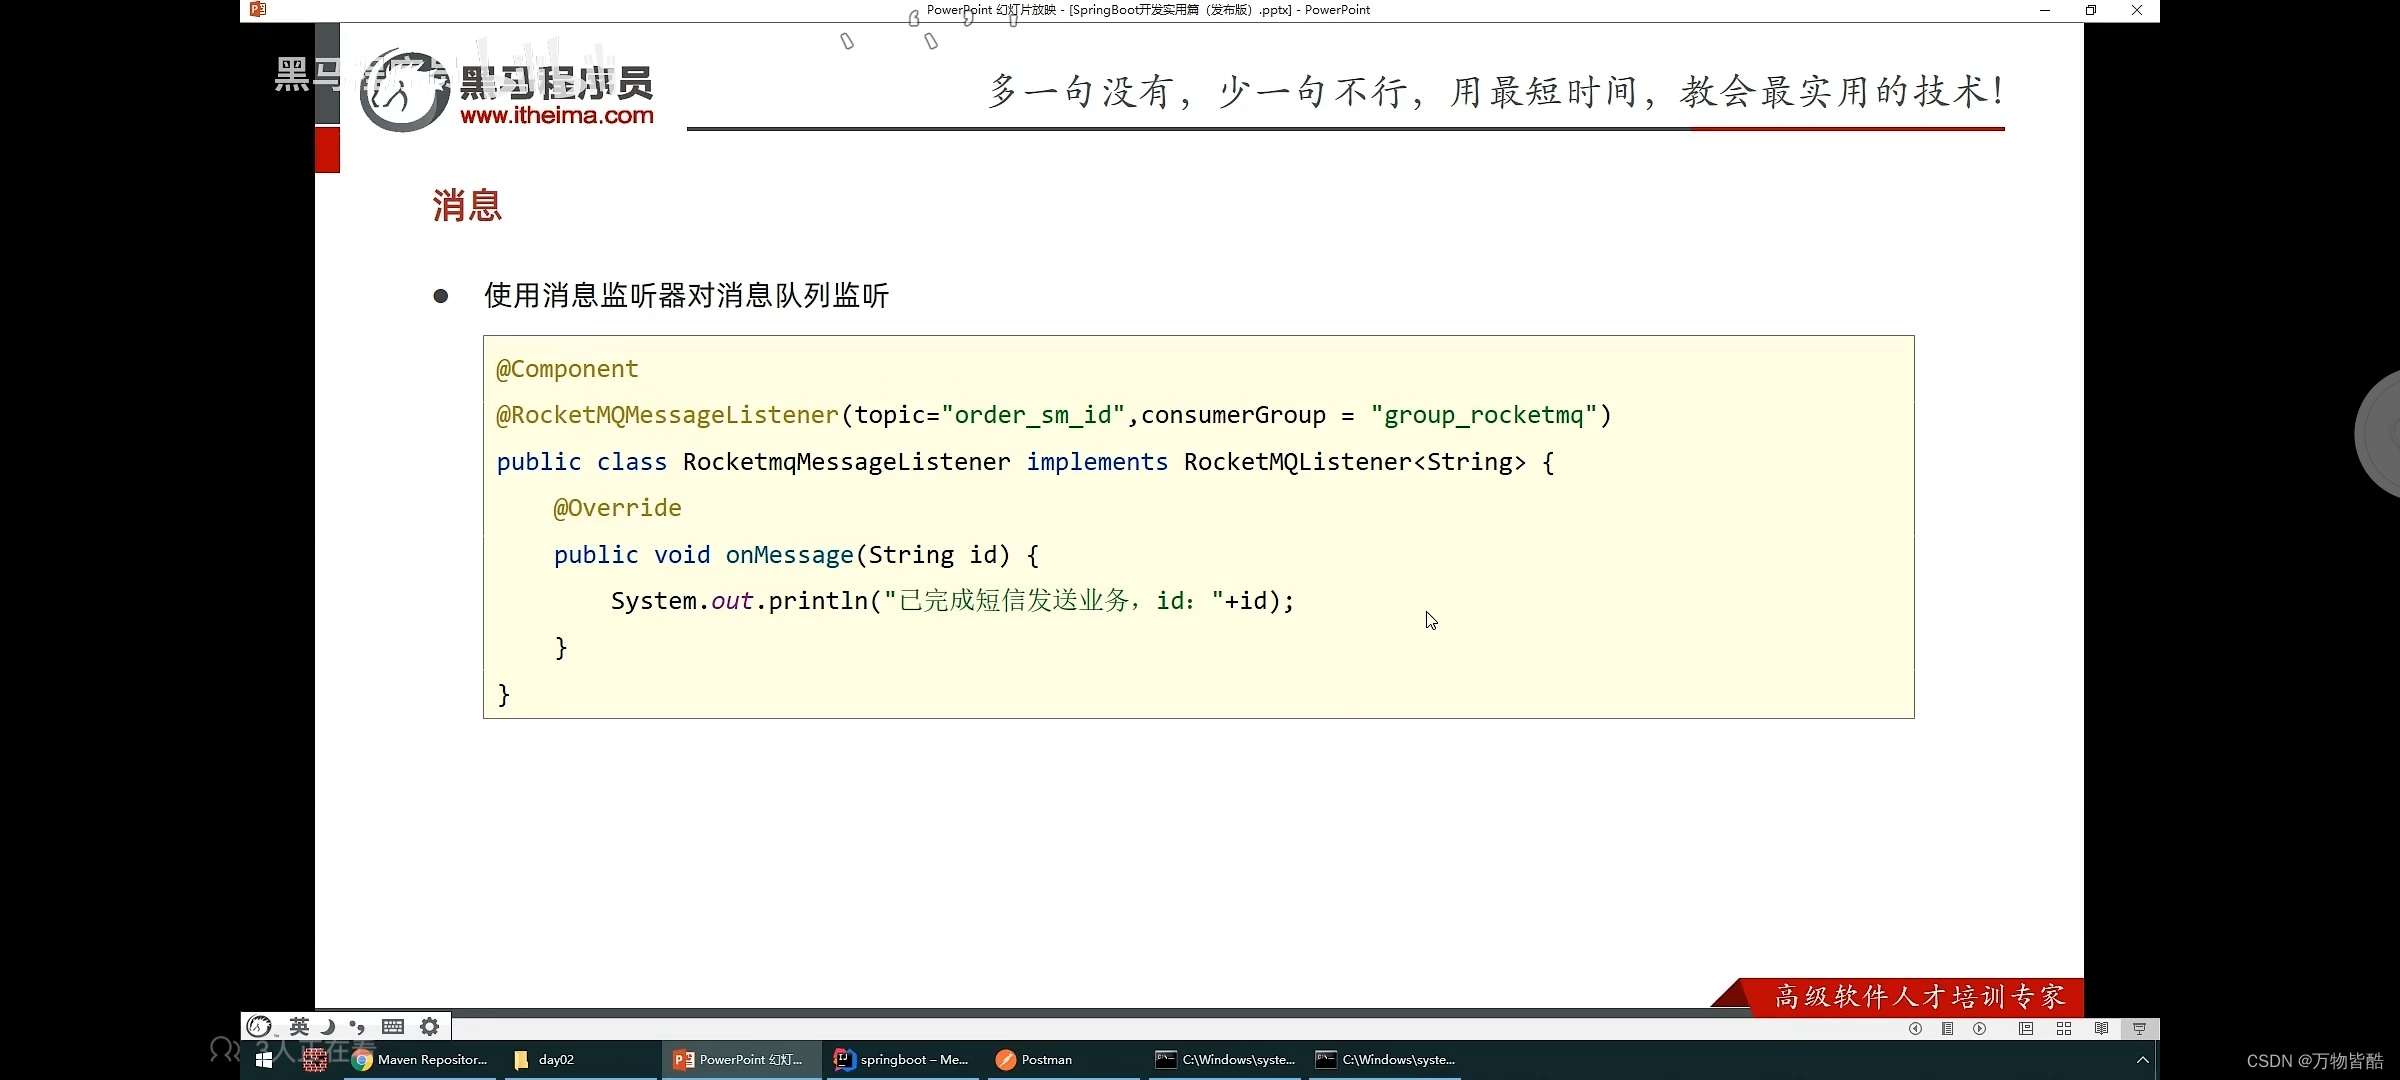Viewport: 2400px width, 1080px height.
Task: Click the www.itheima.com link
Action: click(x=557, y=116)
